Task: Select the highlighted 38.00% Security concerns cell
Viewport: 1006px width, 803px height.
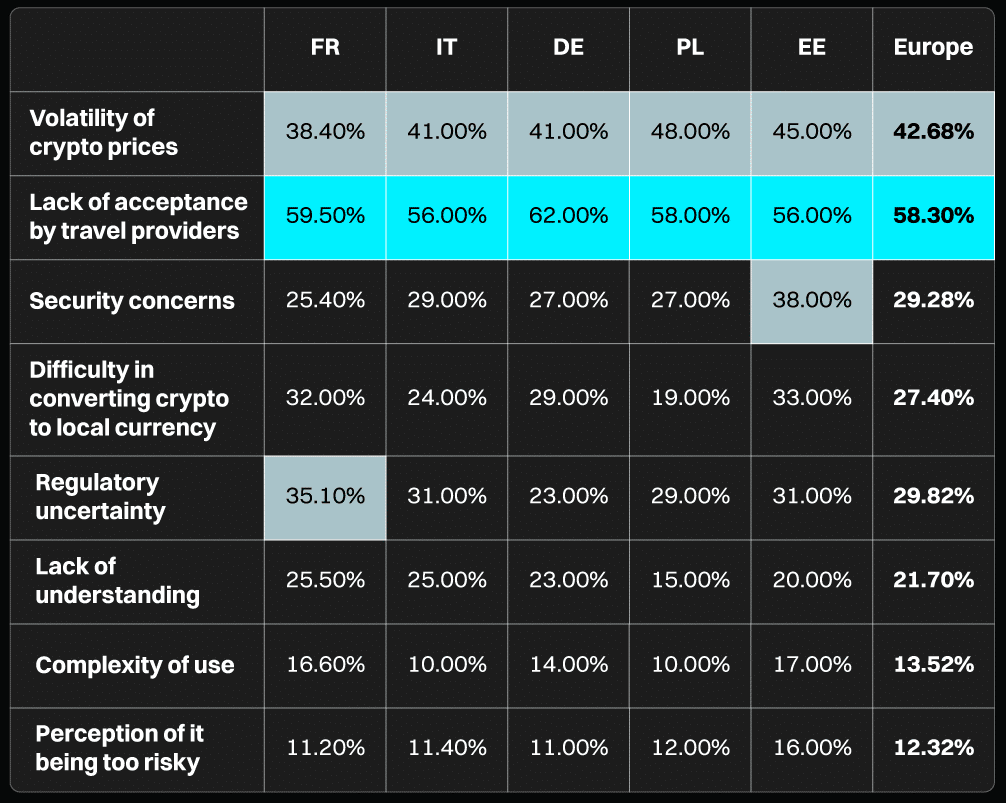Action: click(x=811, y=301)
